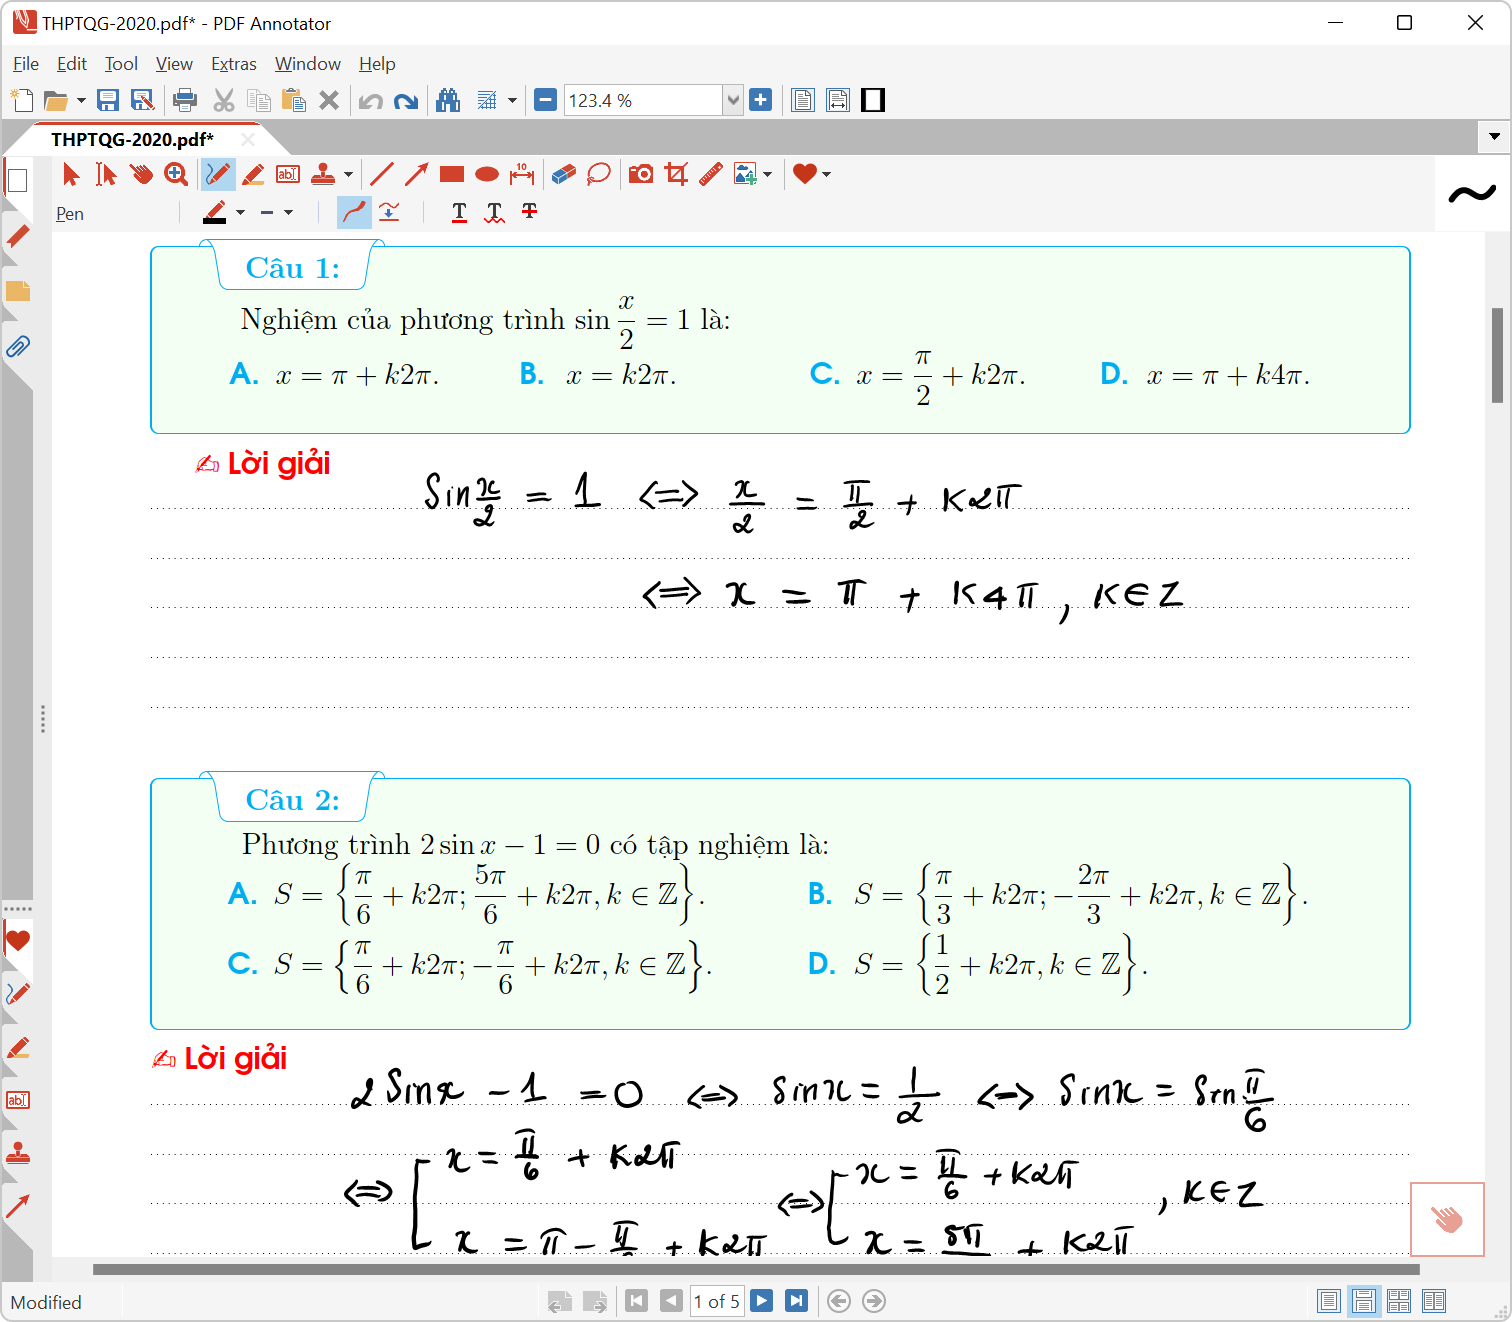Choose the Text Select tool
Screen dimensions: 1512x1322
click(106, 174)
